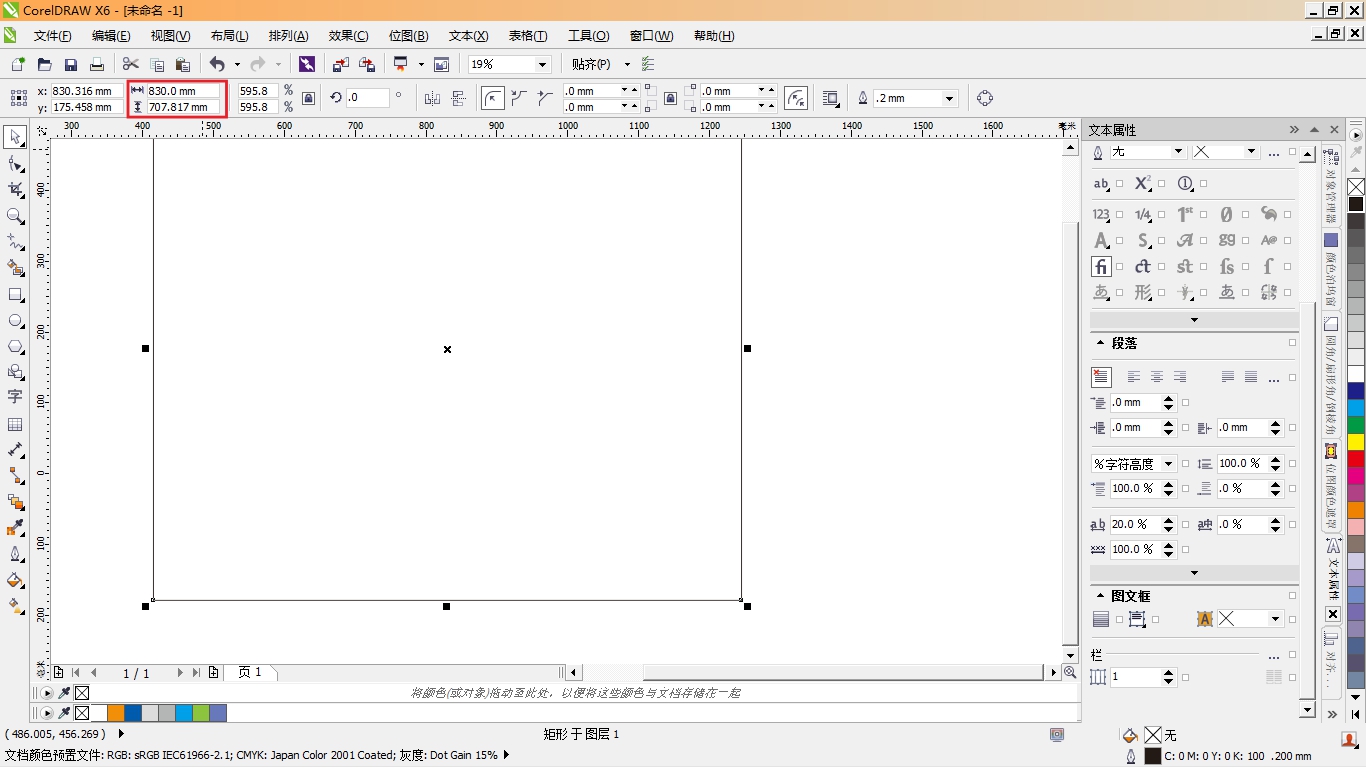The height and width of the screenshot is (768, 1366).
Task: Toggle the fi standard ligatures feature
Action: [1101, 266]
